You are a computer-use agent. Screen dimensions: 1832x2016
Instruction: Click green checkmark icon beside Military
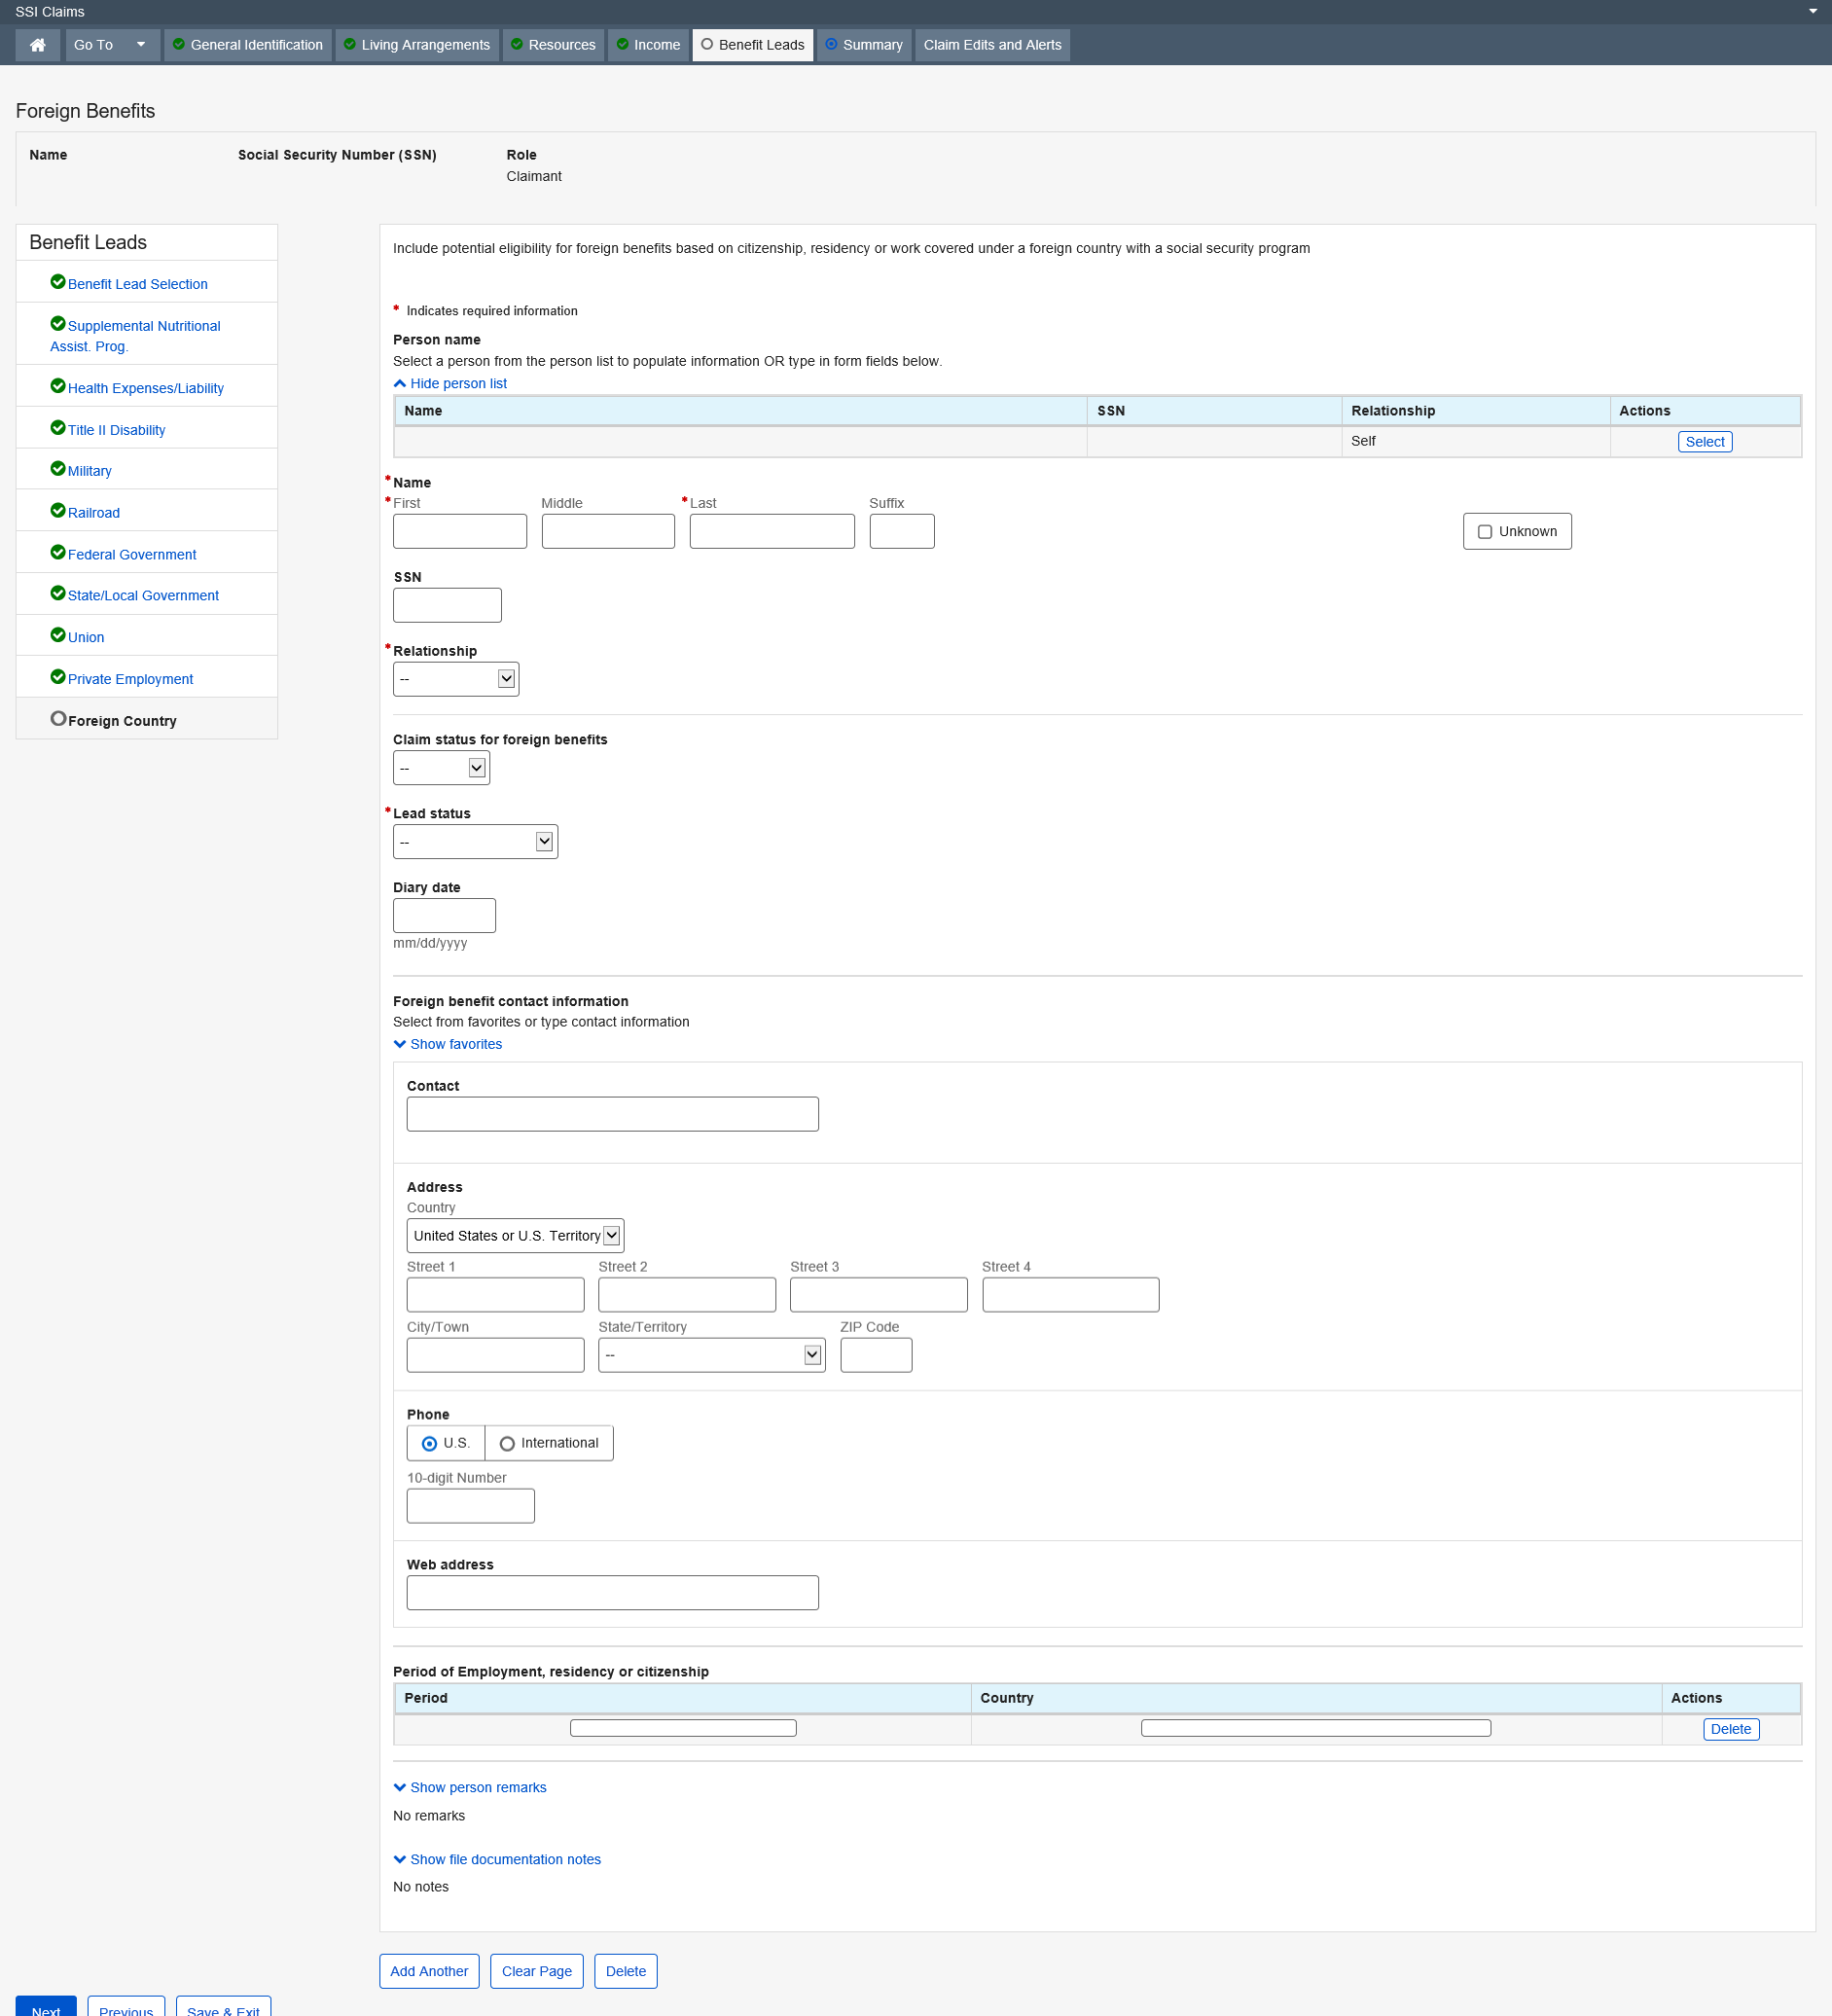pos(58,469)
